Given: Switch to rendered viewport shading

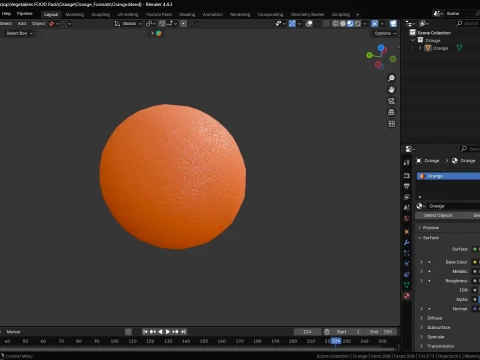Looking at the screenshot, I should 357,23.
